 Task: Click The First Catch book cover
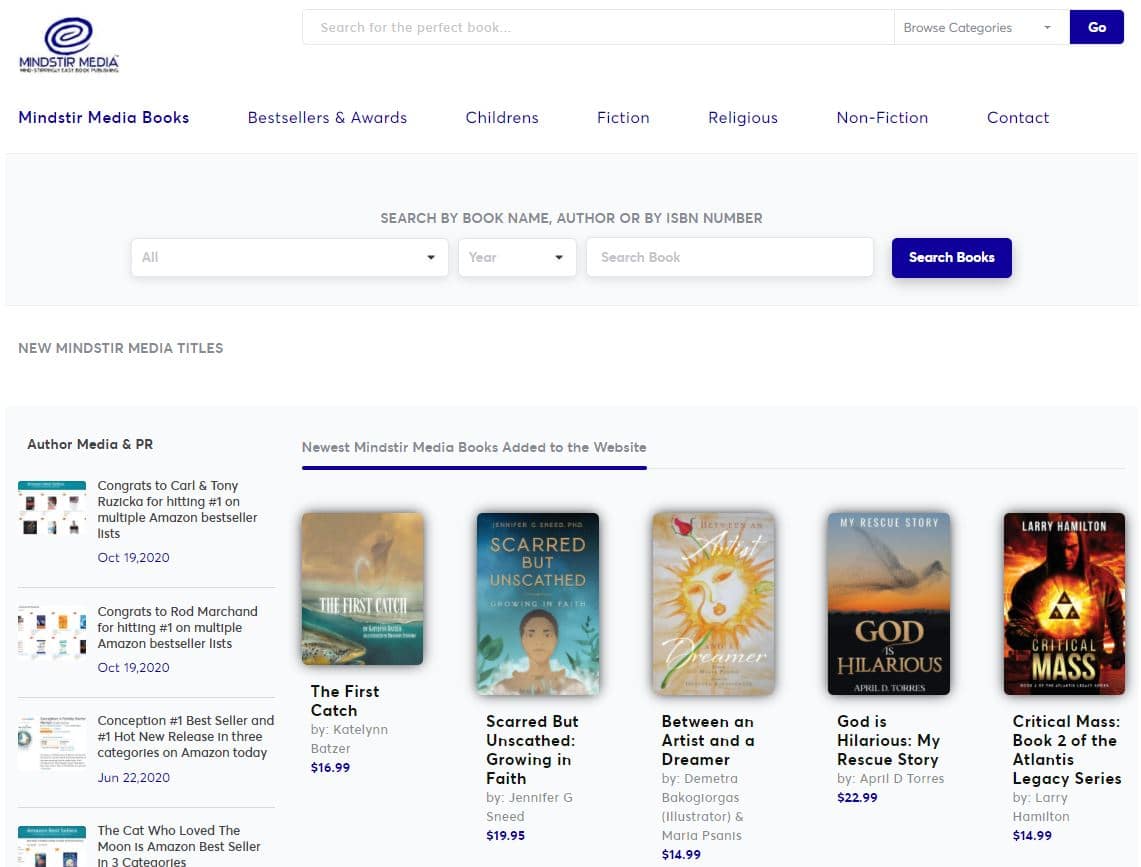(x=362, y=589)
